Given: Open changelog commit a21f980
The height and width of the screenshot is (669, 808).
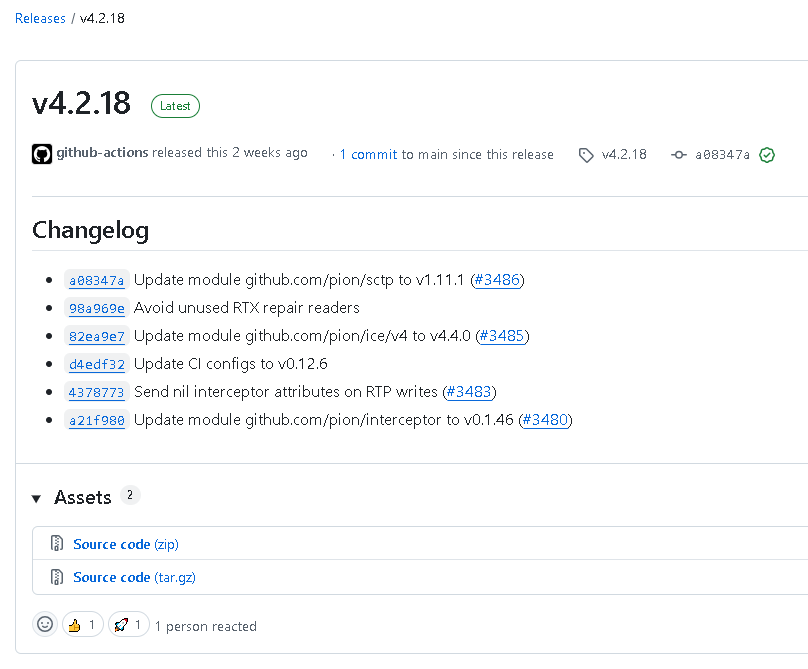Looking at the screenshot, I should click(x=96, y=420).
